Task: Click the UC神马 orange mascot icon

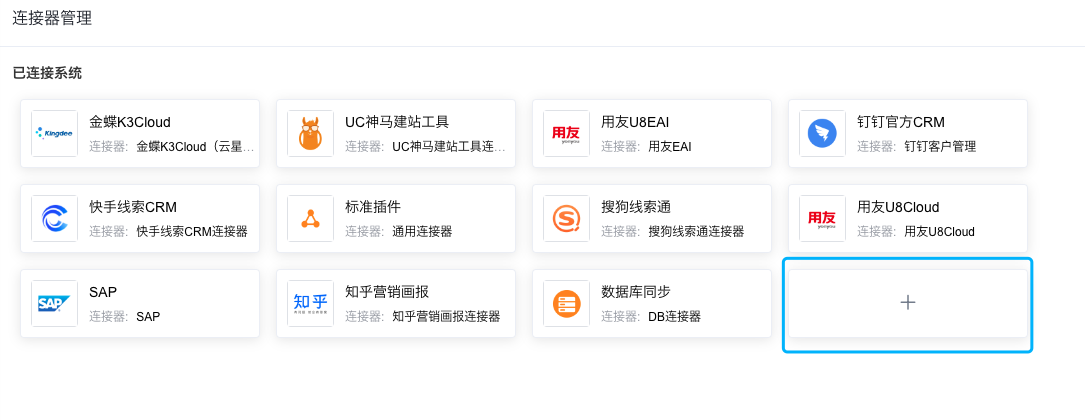Action: click(311, 134)
